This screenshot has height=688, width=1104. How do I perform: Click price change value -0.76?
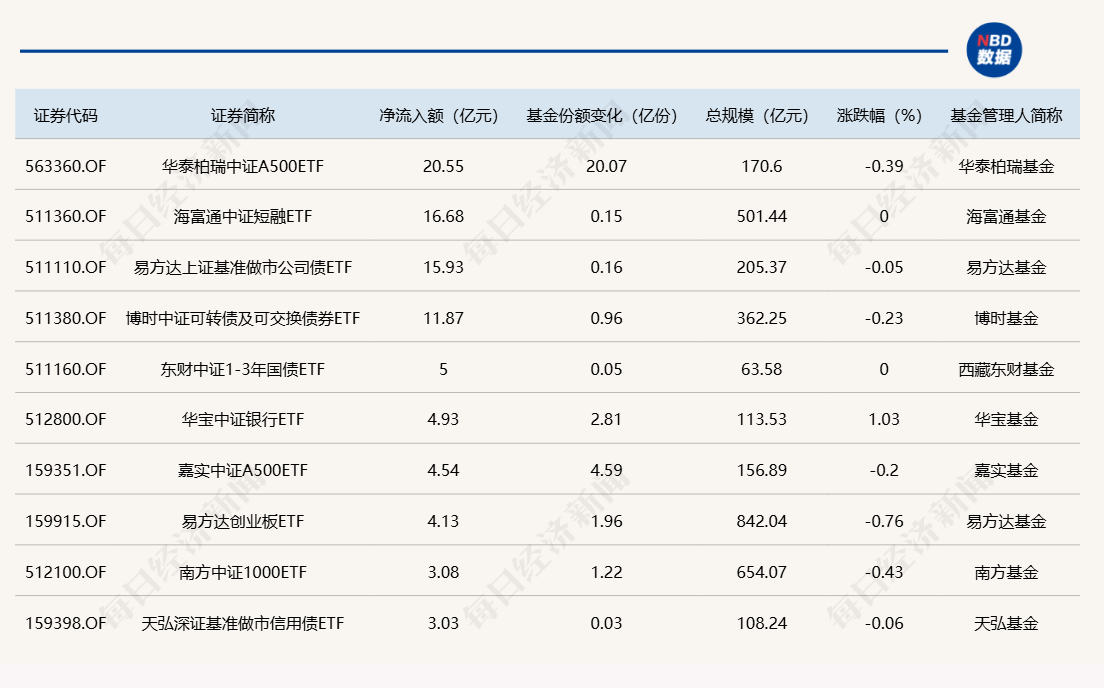pos(884,521)
